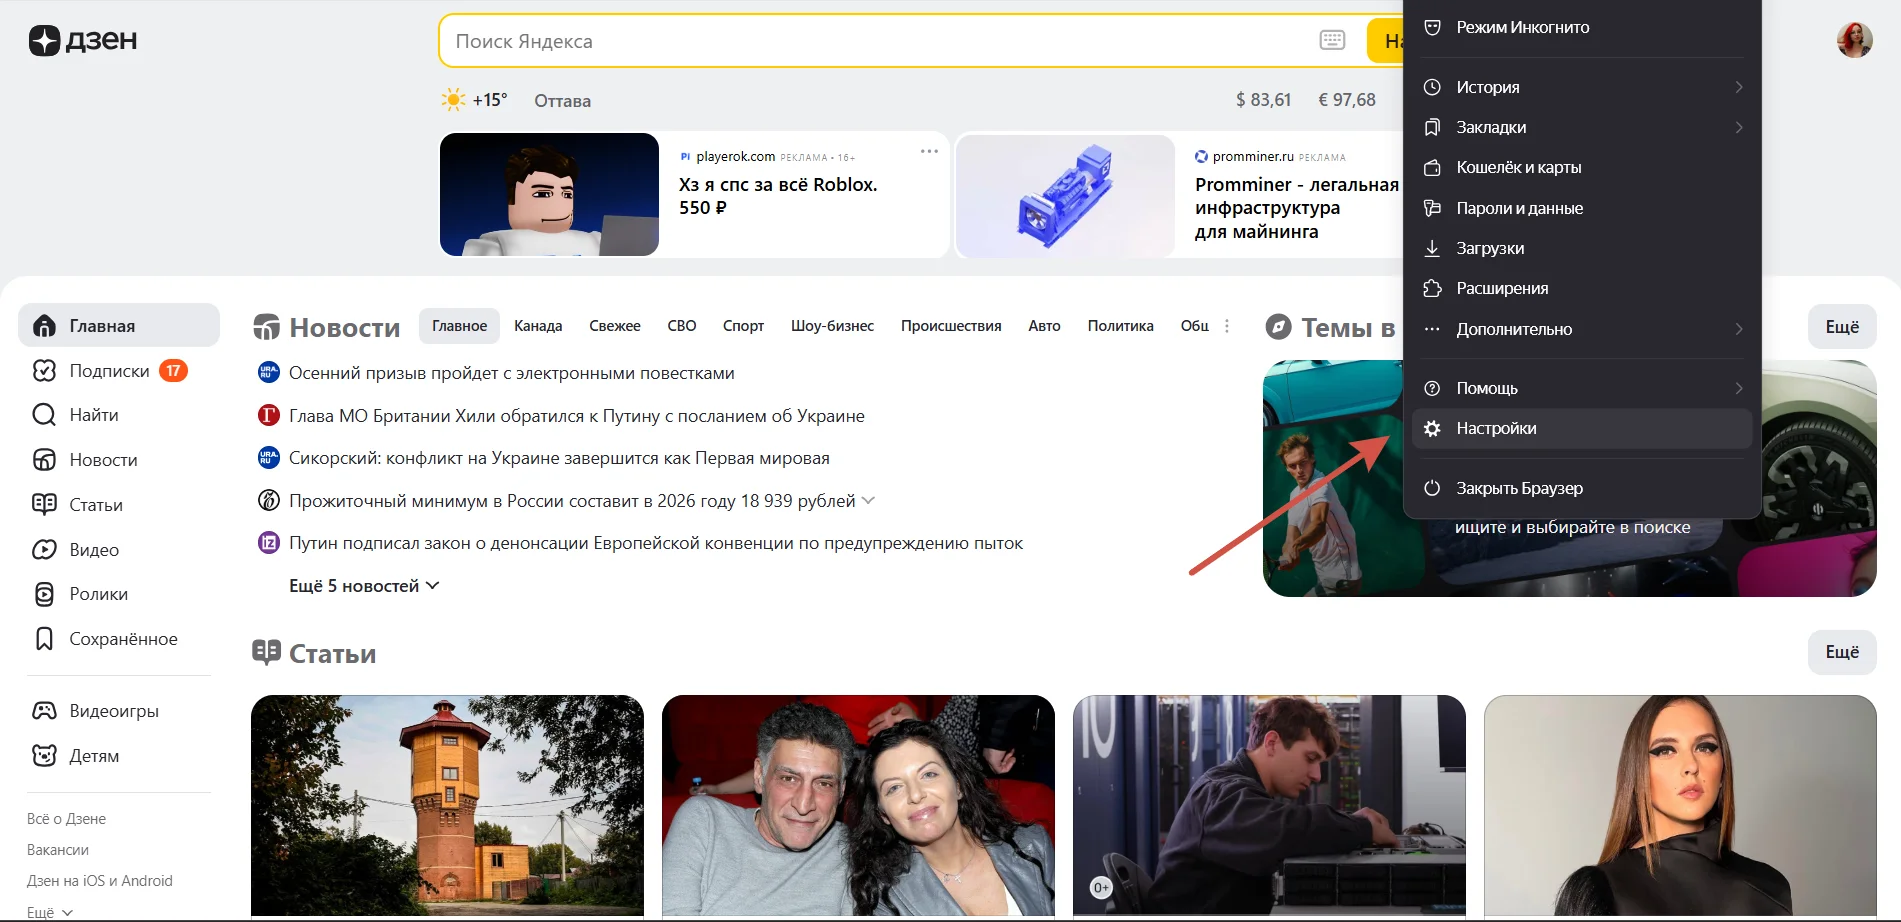Open the three-dot menu on playerok ad
1901x922 pixels.
click(929, 151)
